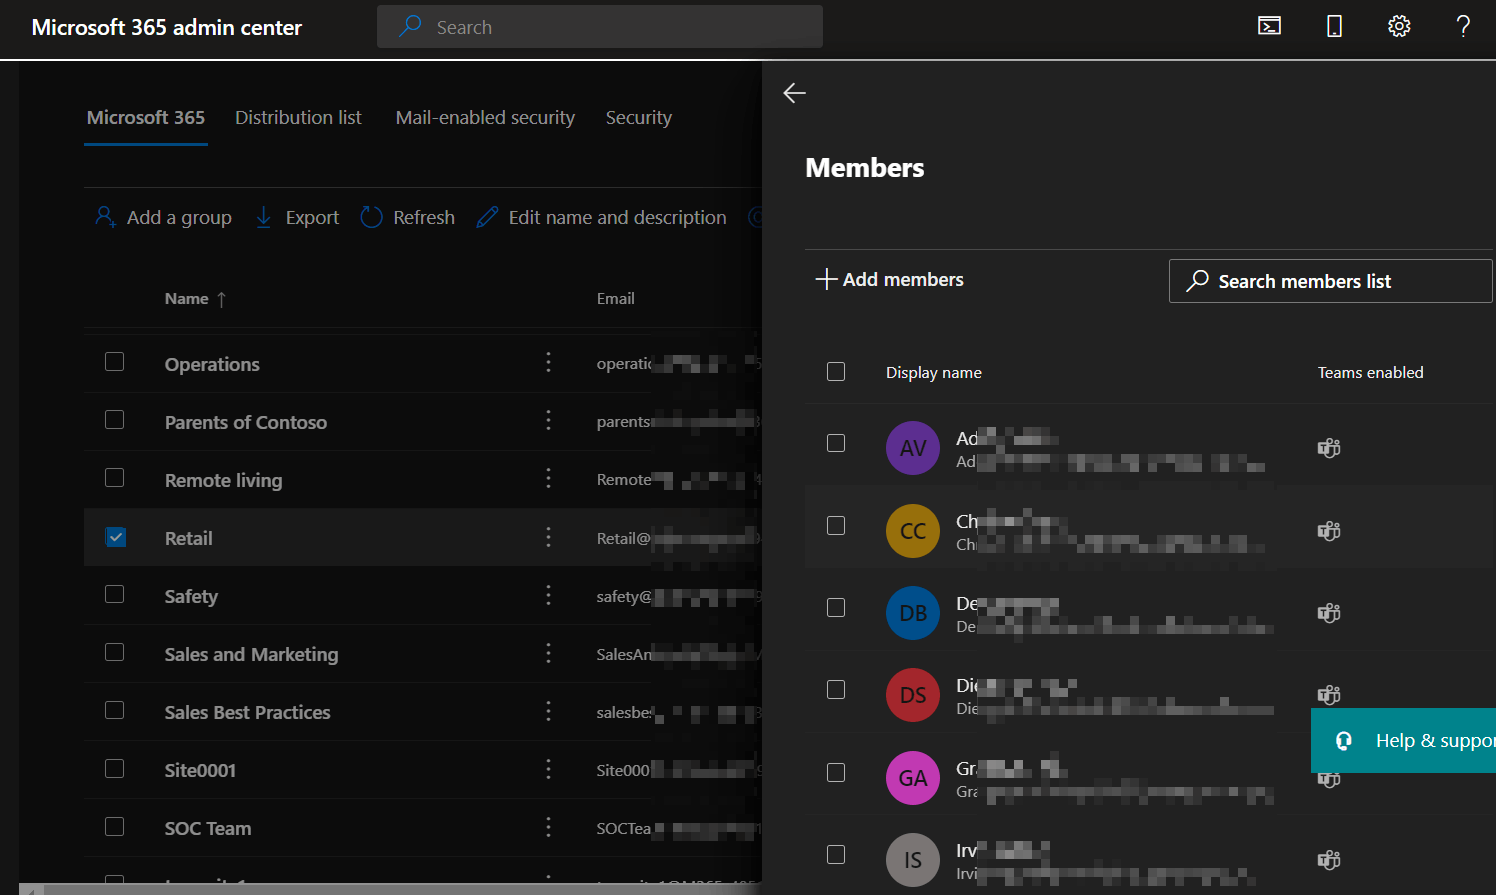This screenshot has width=1496, height=895.
Task: Open the Settings gear icon
Action: tap(1399, 26)
